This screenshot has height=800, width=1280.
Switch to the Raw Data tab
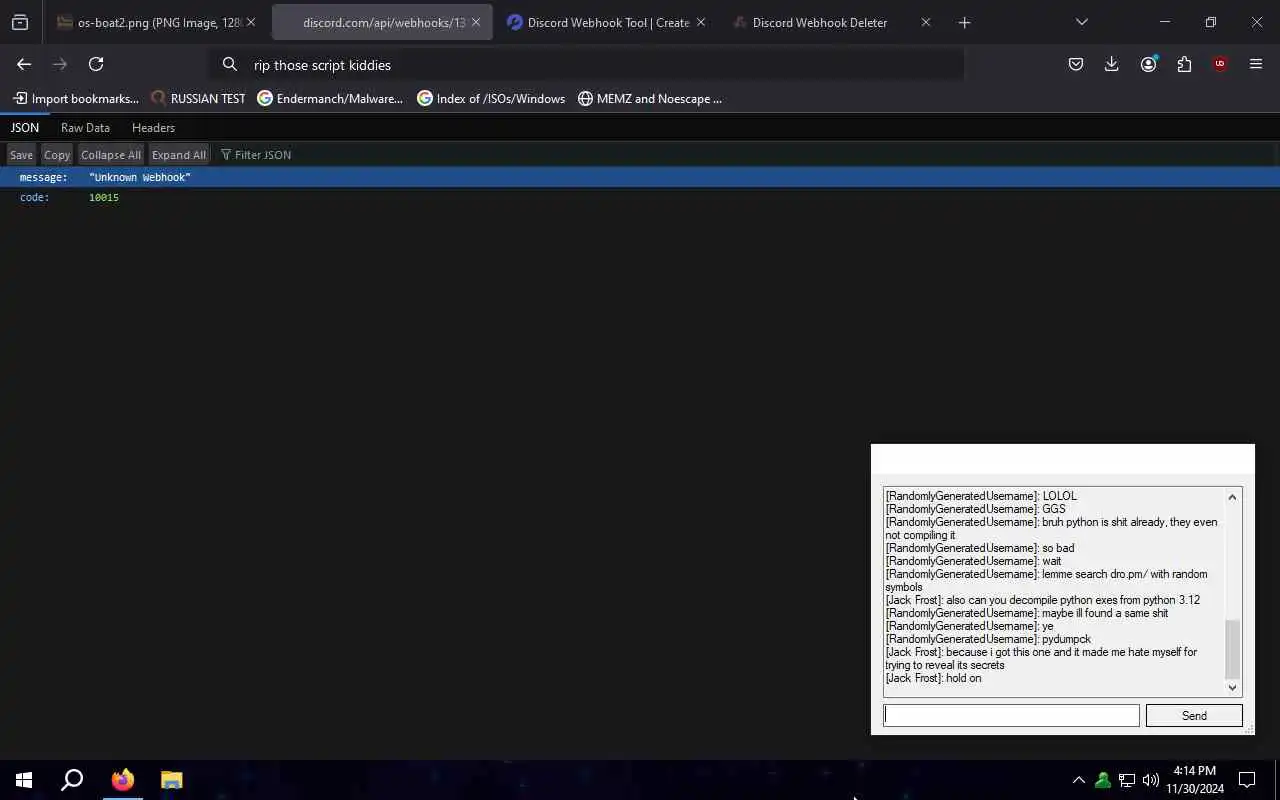point(85,127)
